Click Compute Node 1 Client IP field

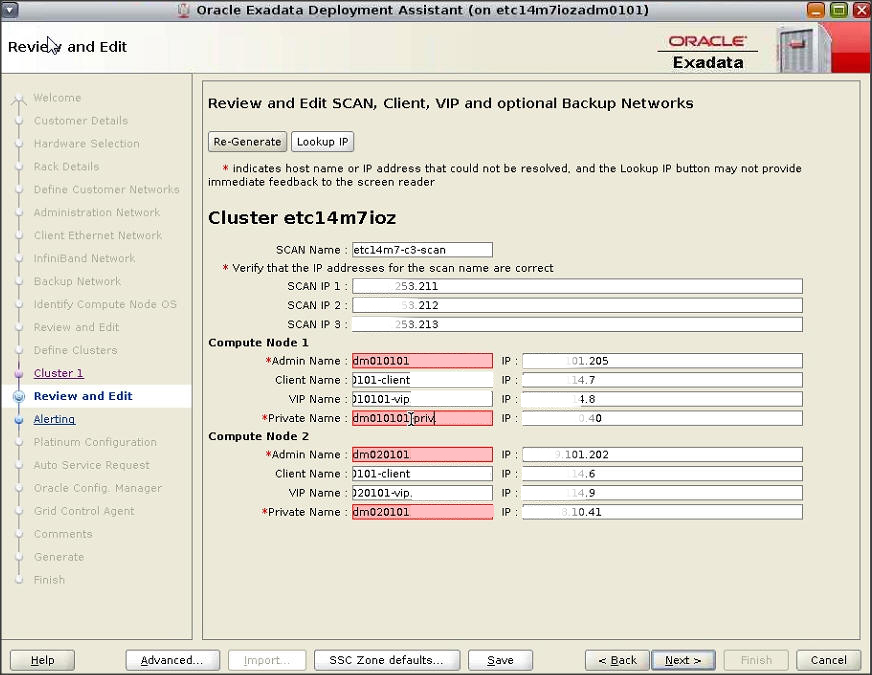pos(662,380)
